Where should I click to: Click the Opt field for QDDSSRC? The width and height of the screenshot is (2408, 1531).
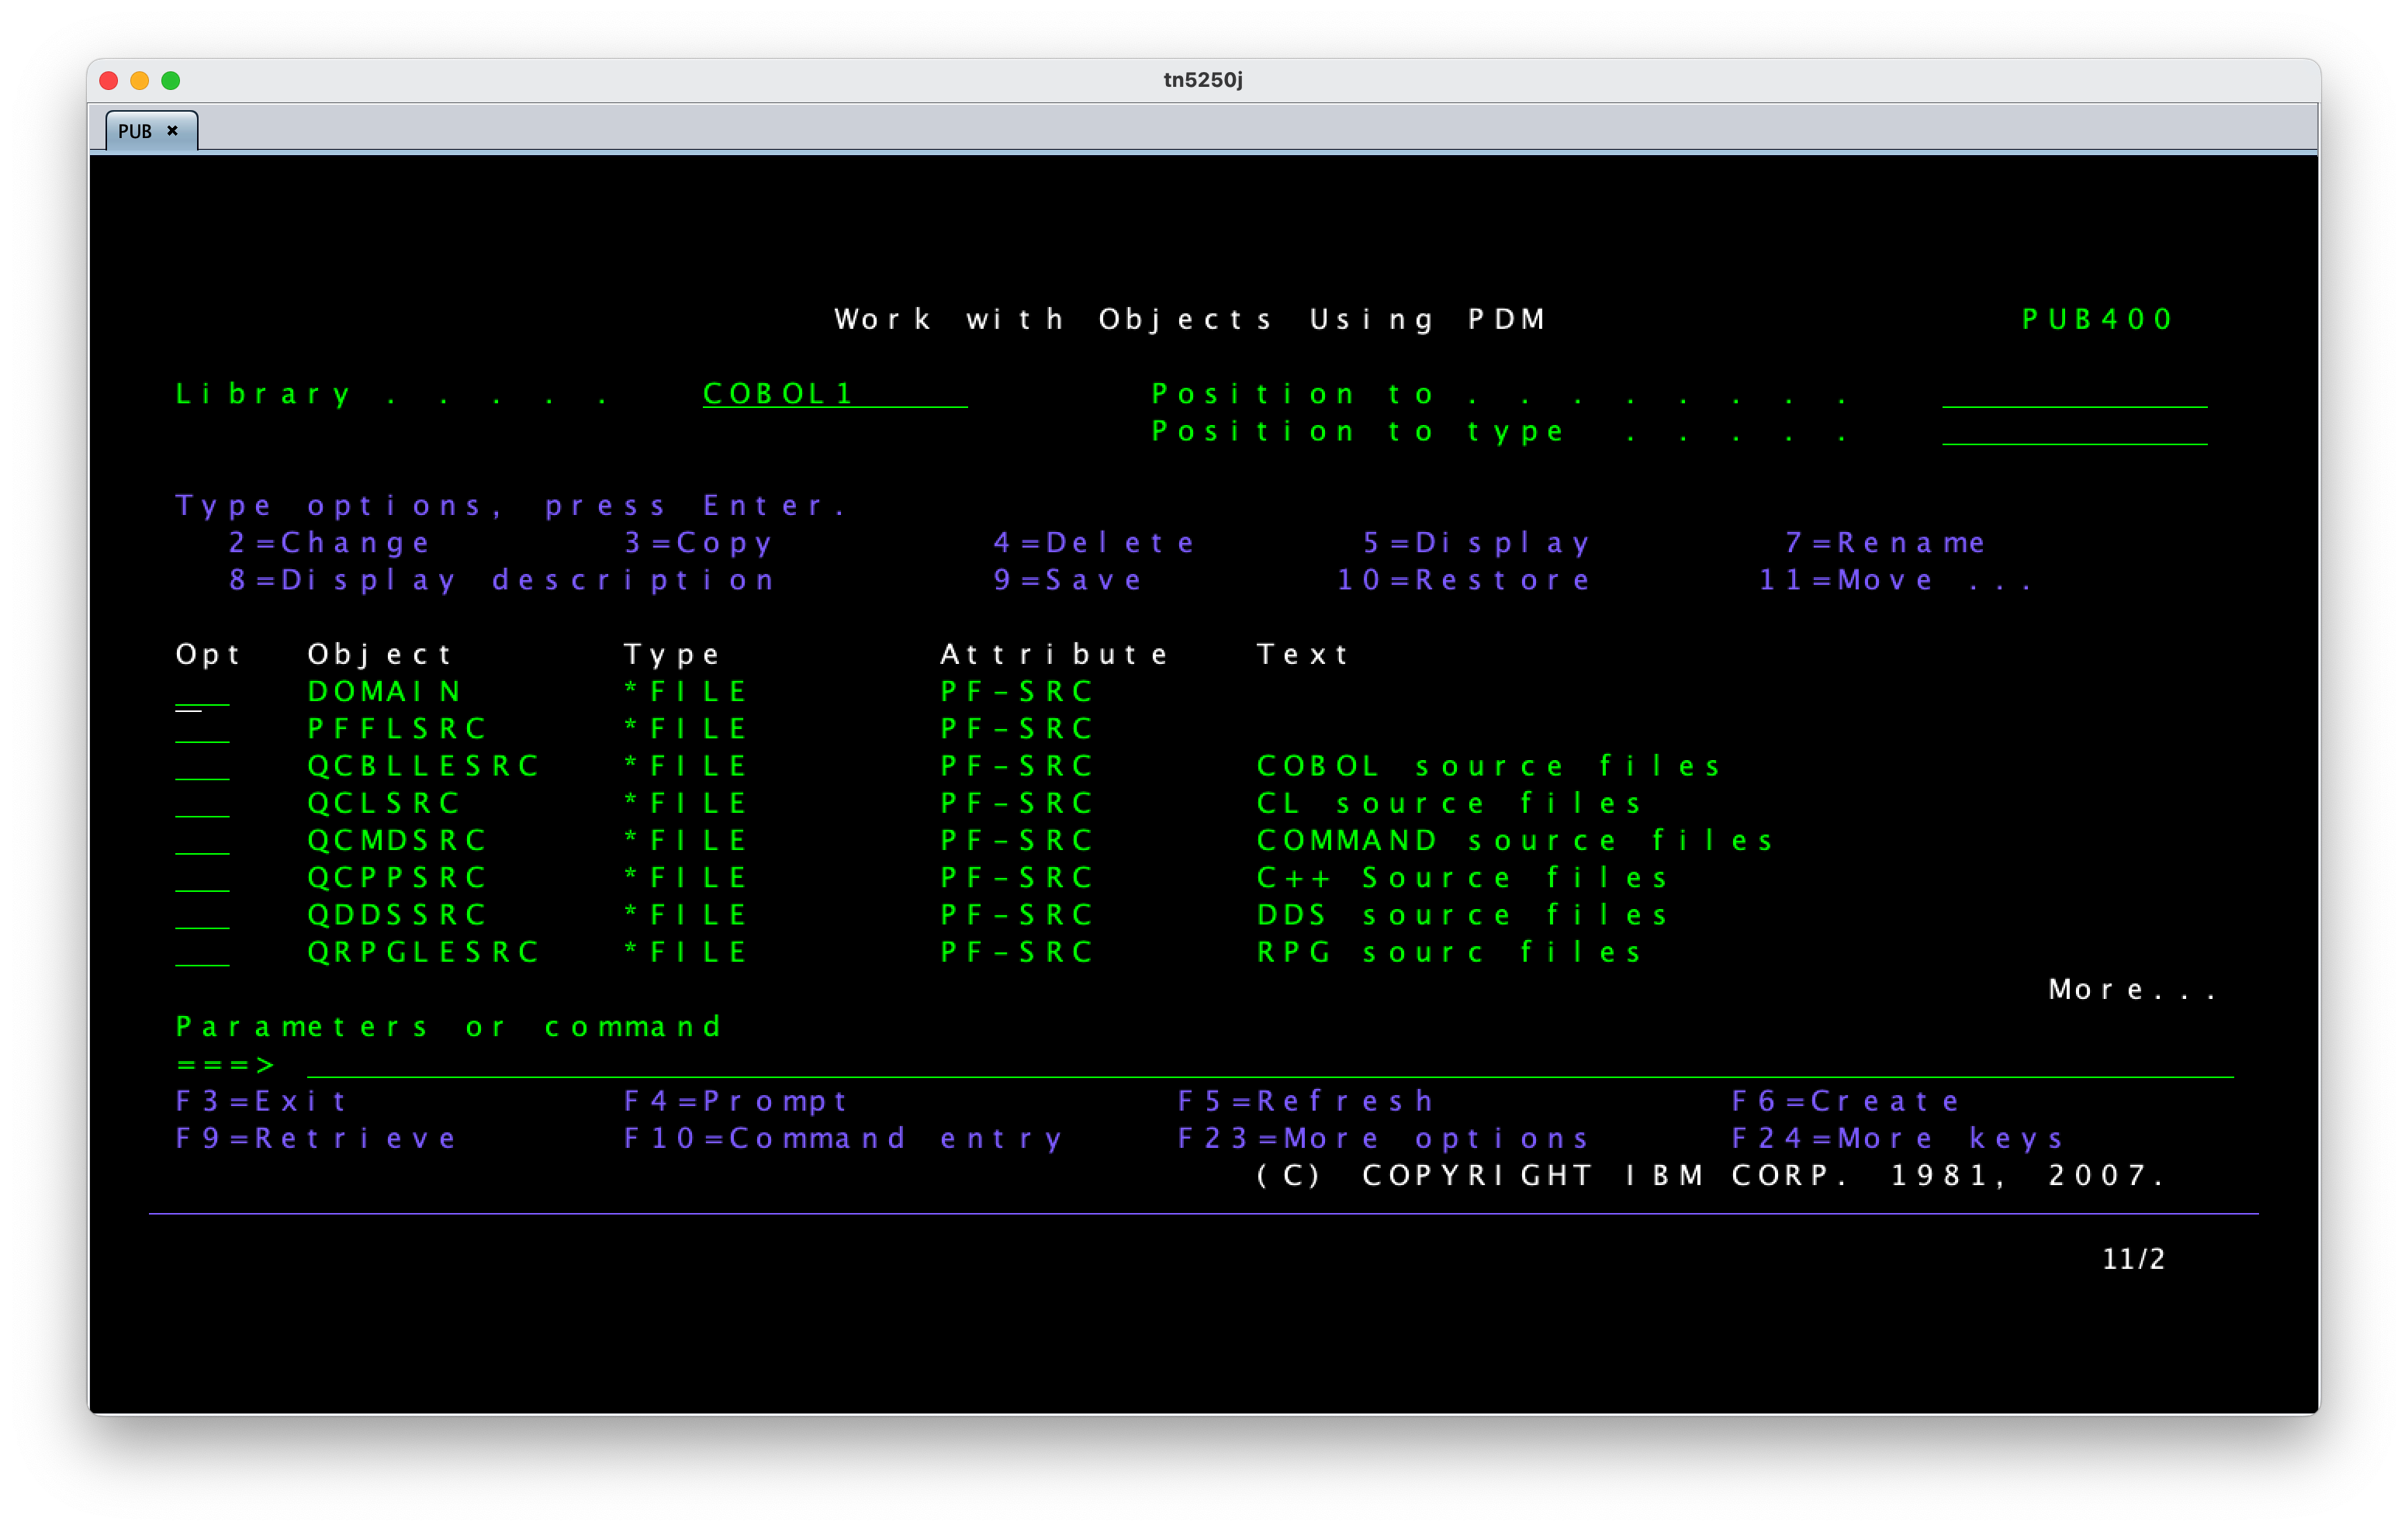(x=202, y=914)
